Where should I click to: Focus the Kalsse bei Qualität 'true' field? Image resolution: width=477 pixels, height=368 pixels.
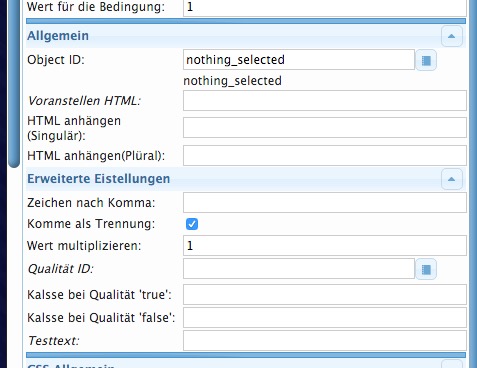tap(325, 294)
